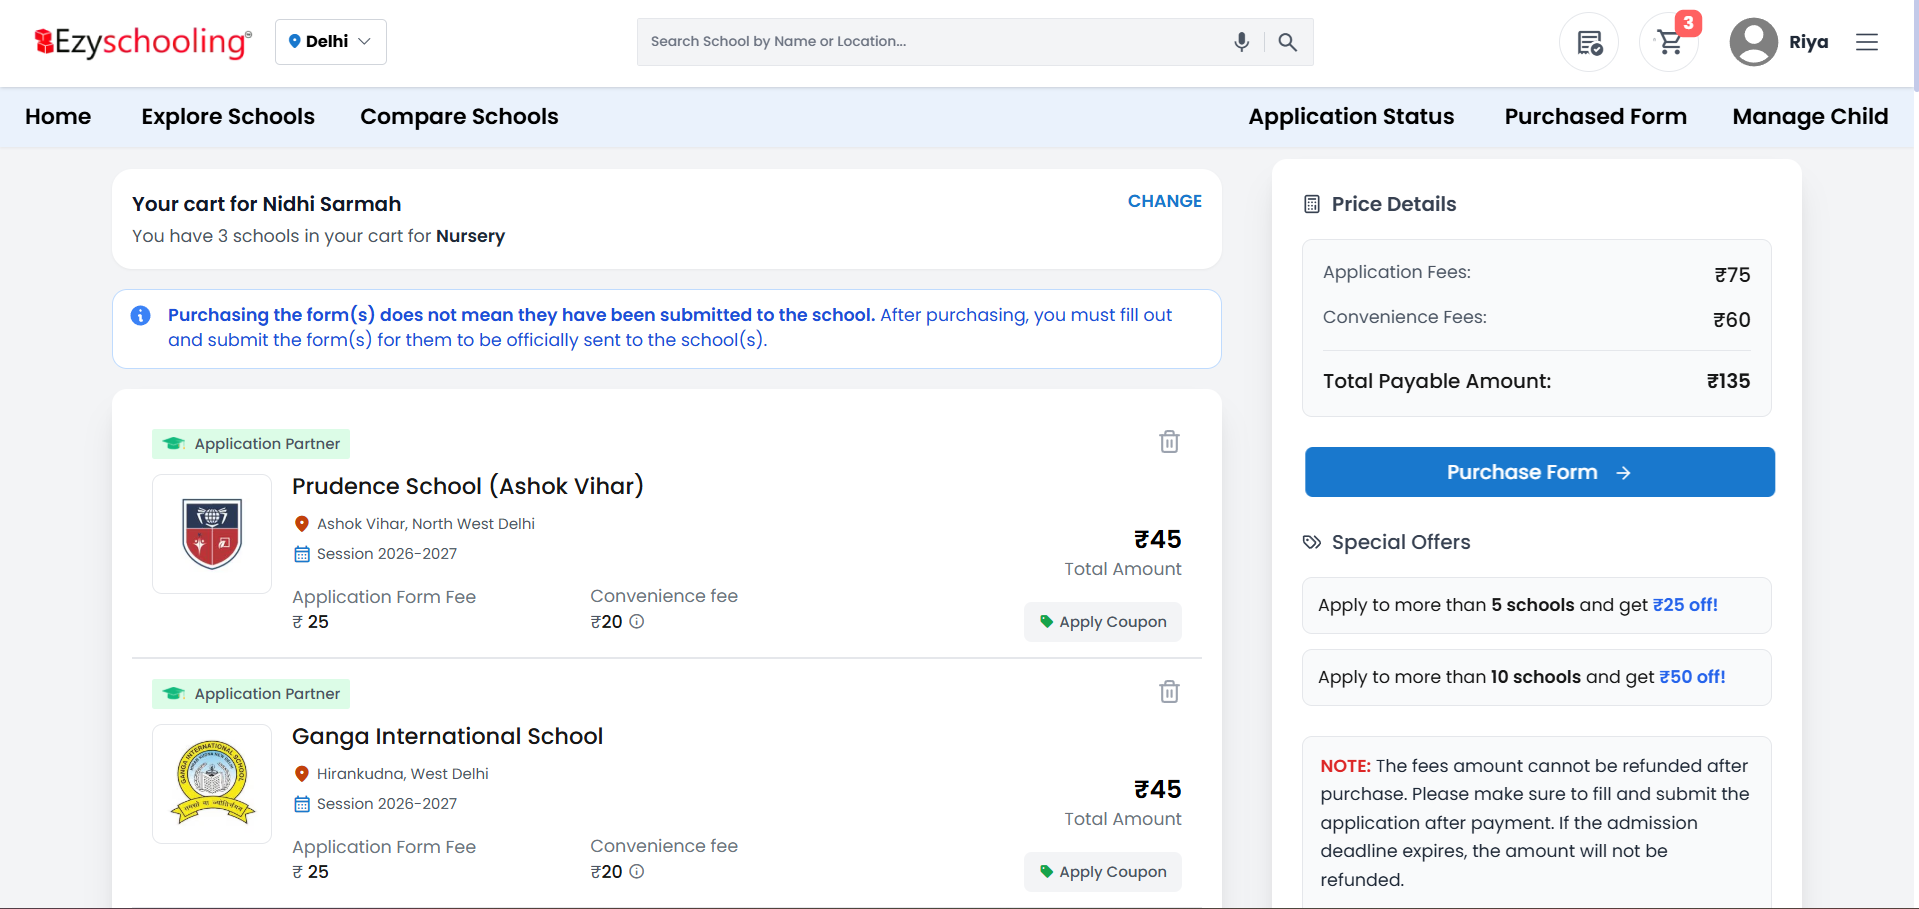Click Ganga International School logo thumbnail

click(x=212, y=784)
